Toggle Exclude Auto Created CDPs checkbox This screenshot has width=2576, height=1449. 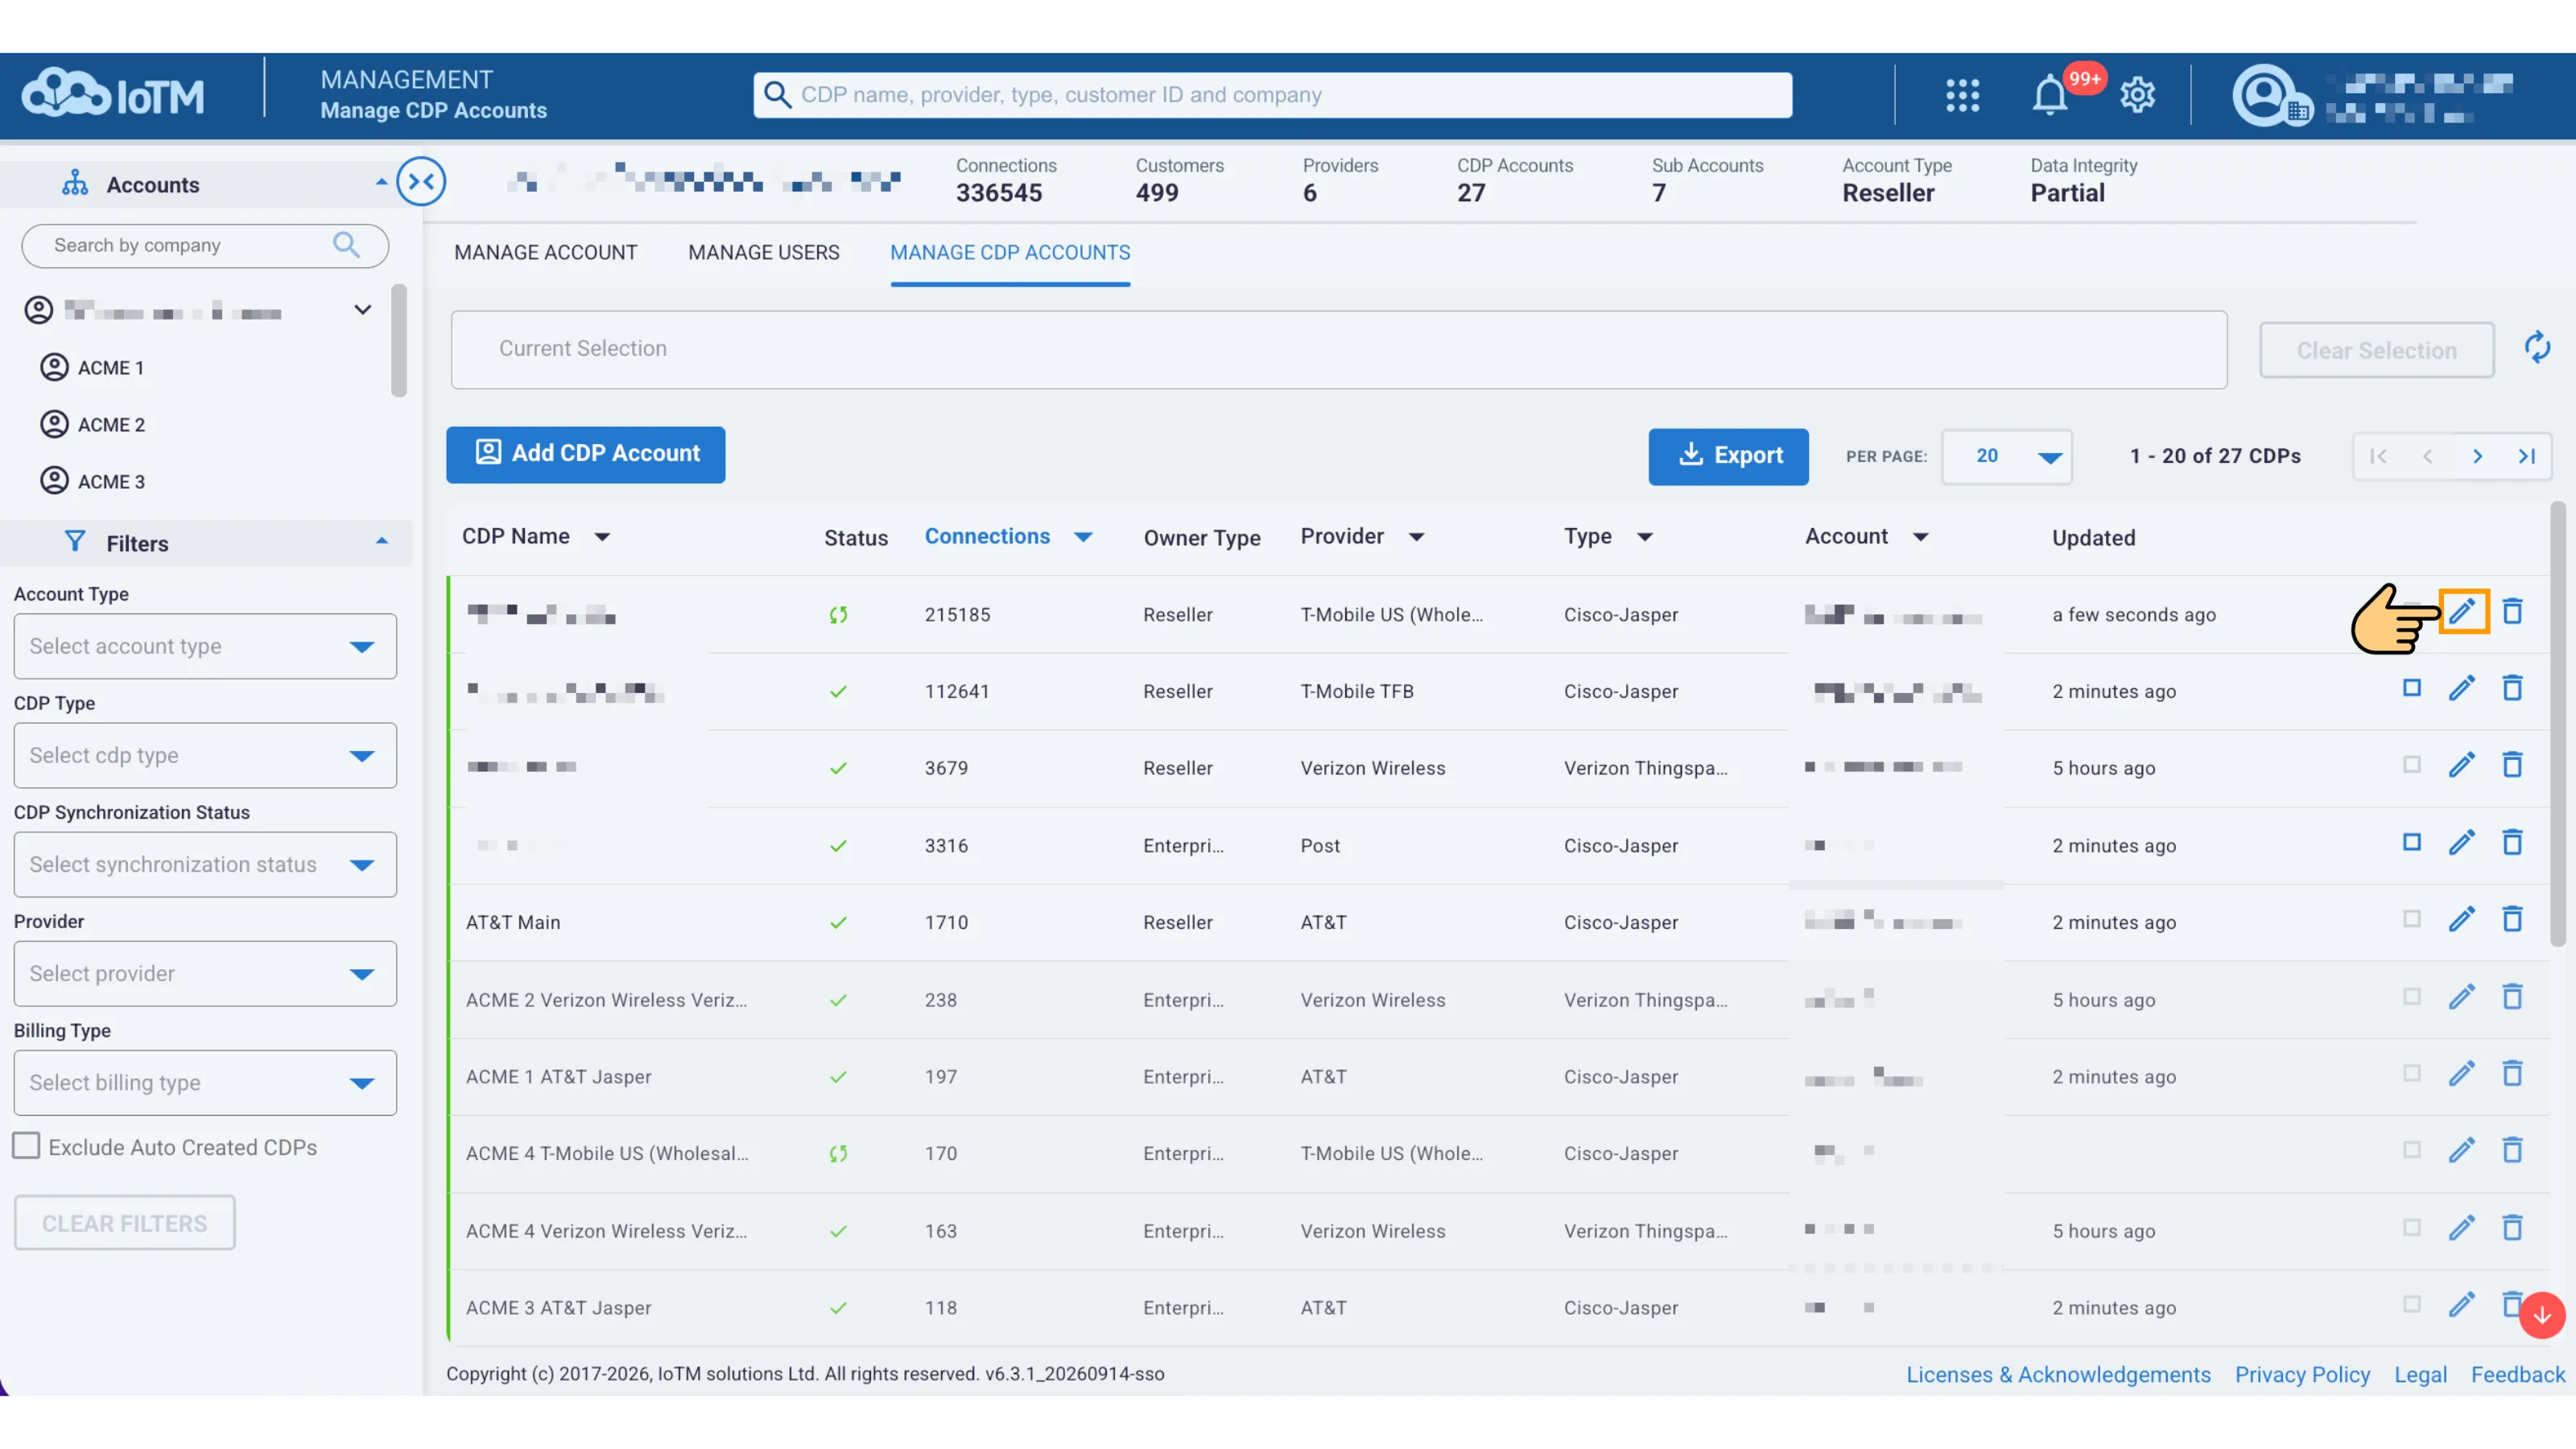(x=26, y=1146)
